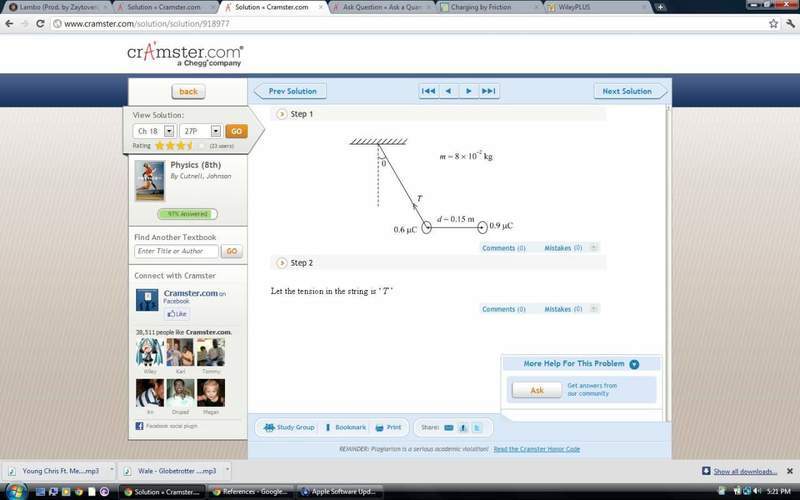800x500 pixels.
Task: Open Step 2 Comments (0) link
Action: click(x=504, y=309)
